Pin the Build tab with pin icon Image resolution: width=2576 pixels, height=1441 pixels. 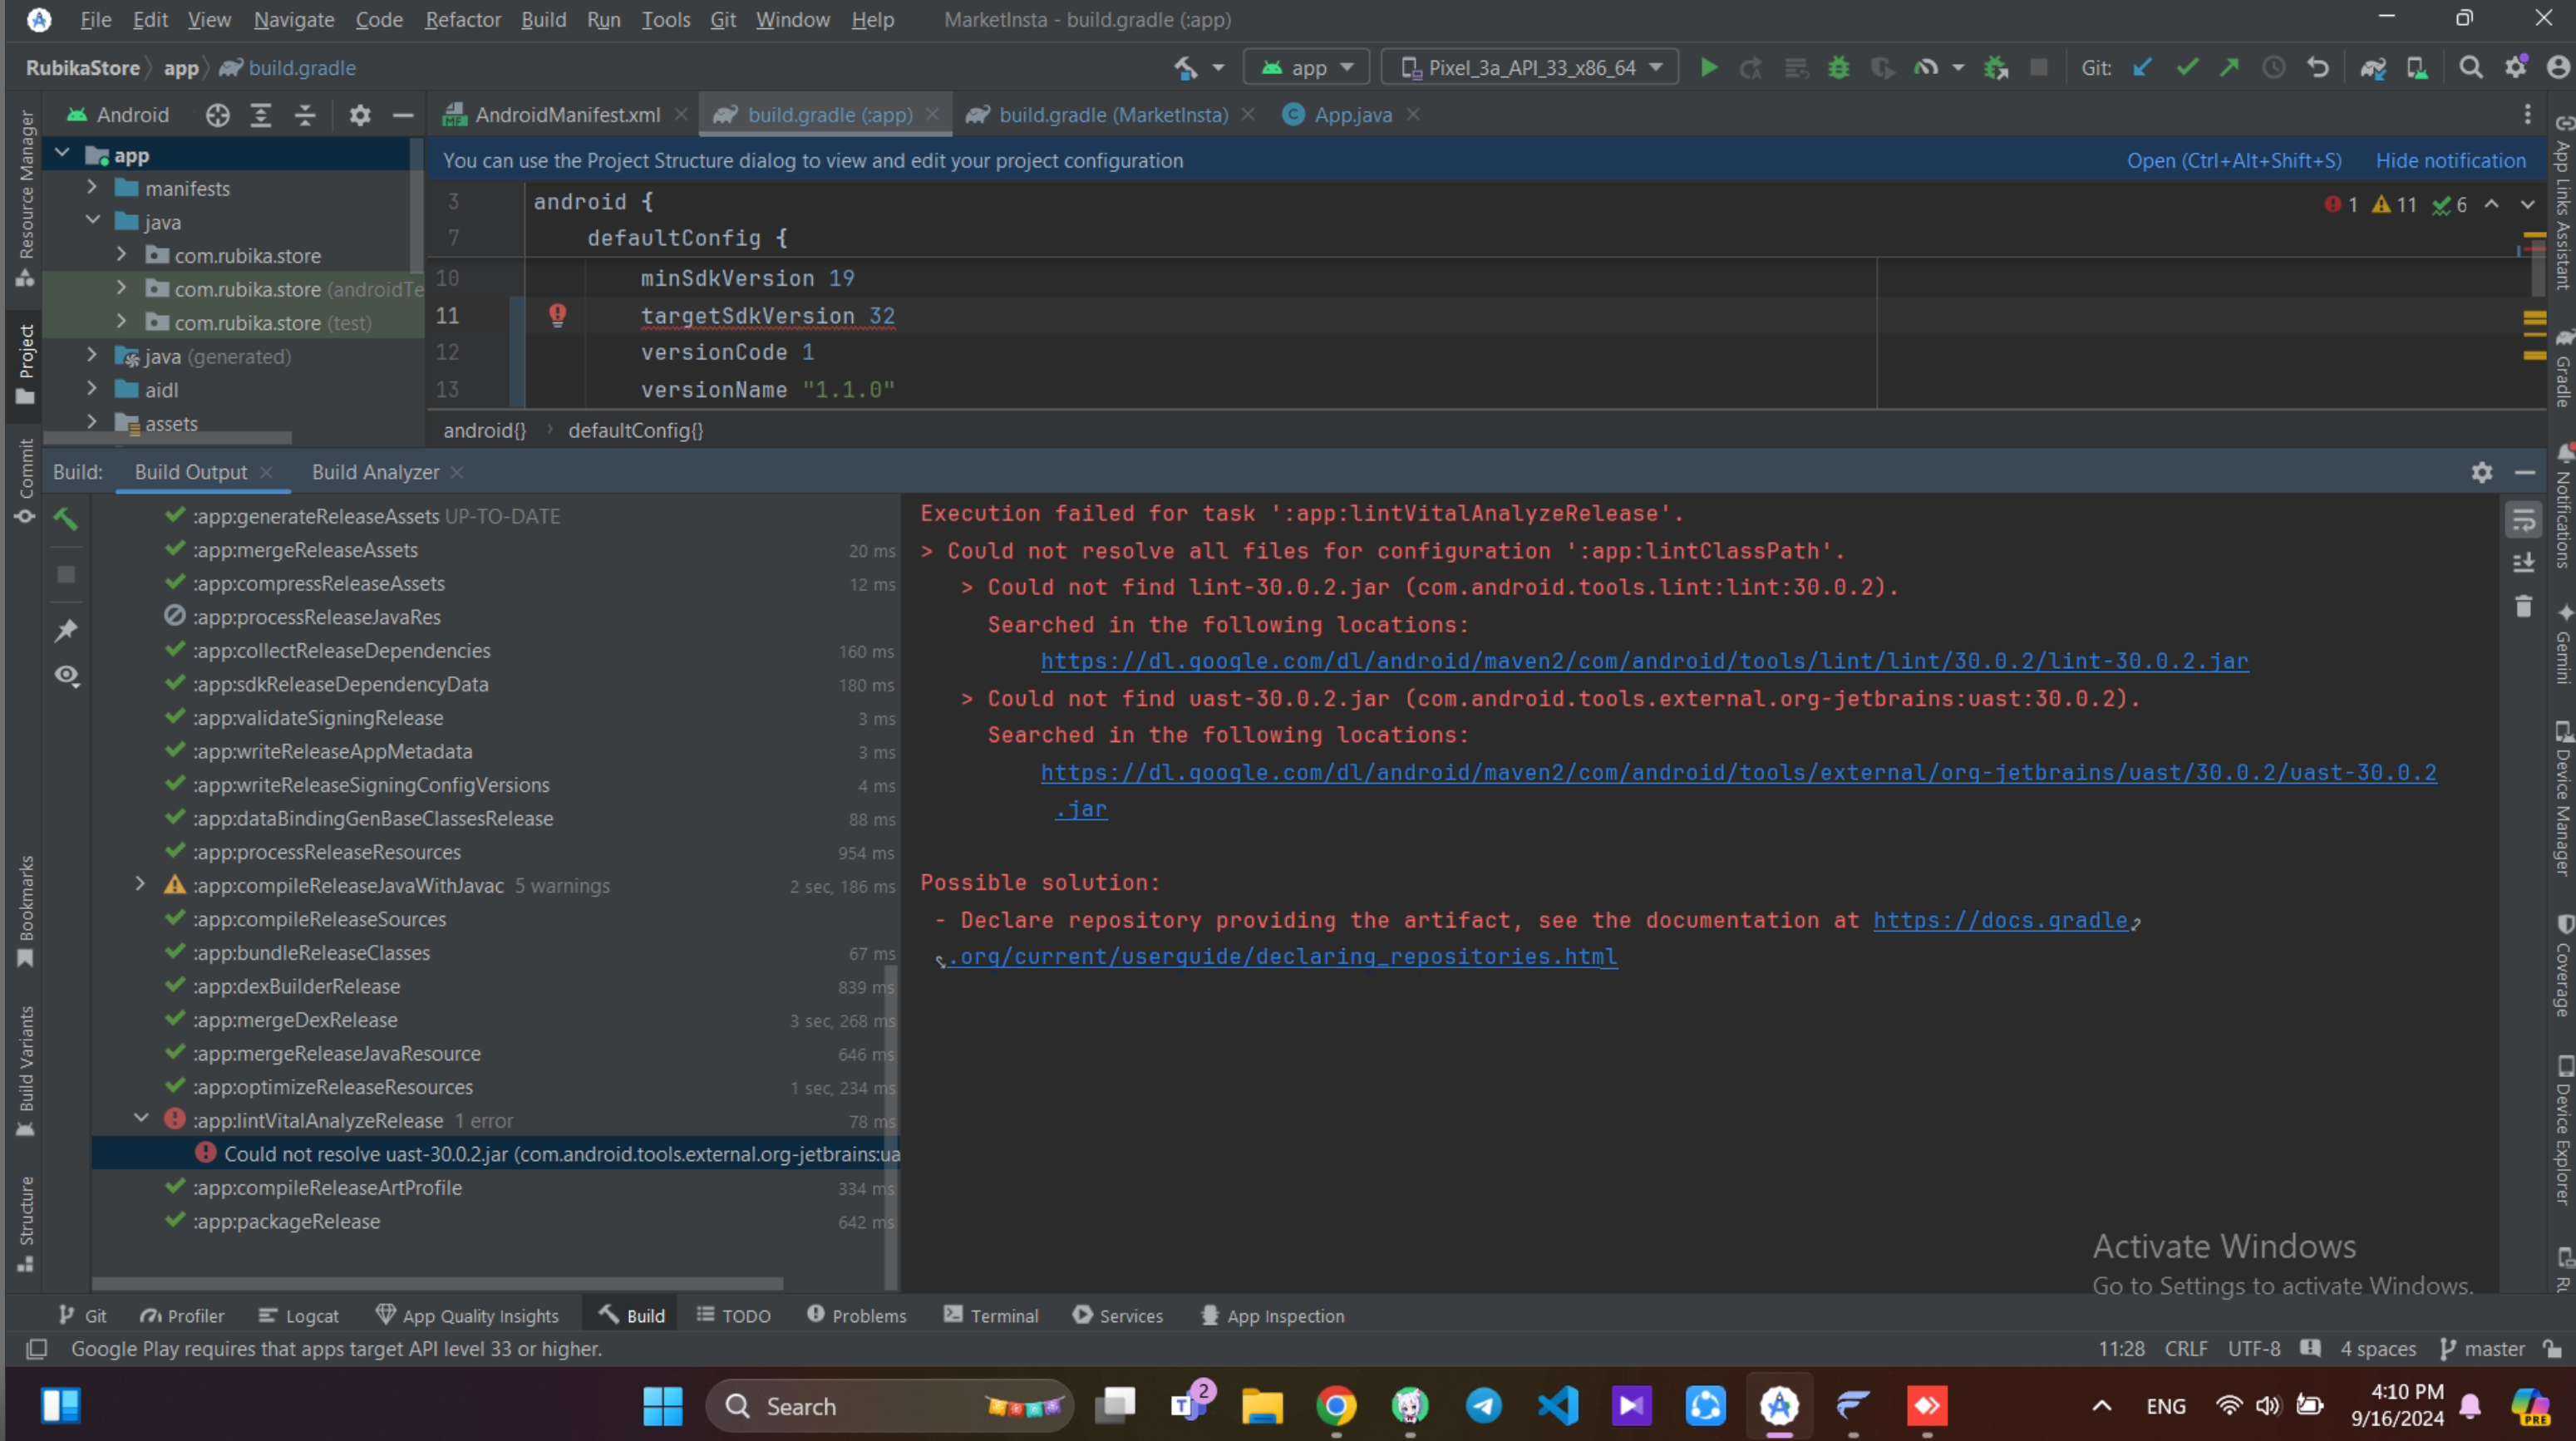(66, 630)
